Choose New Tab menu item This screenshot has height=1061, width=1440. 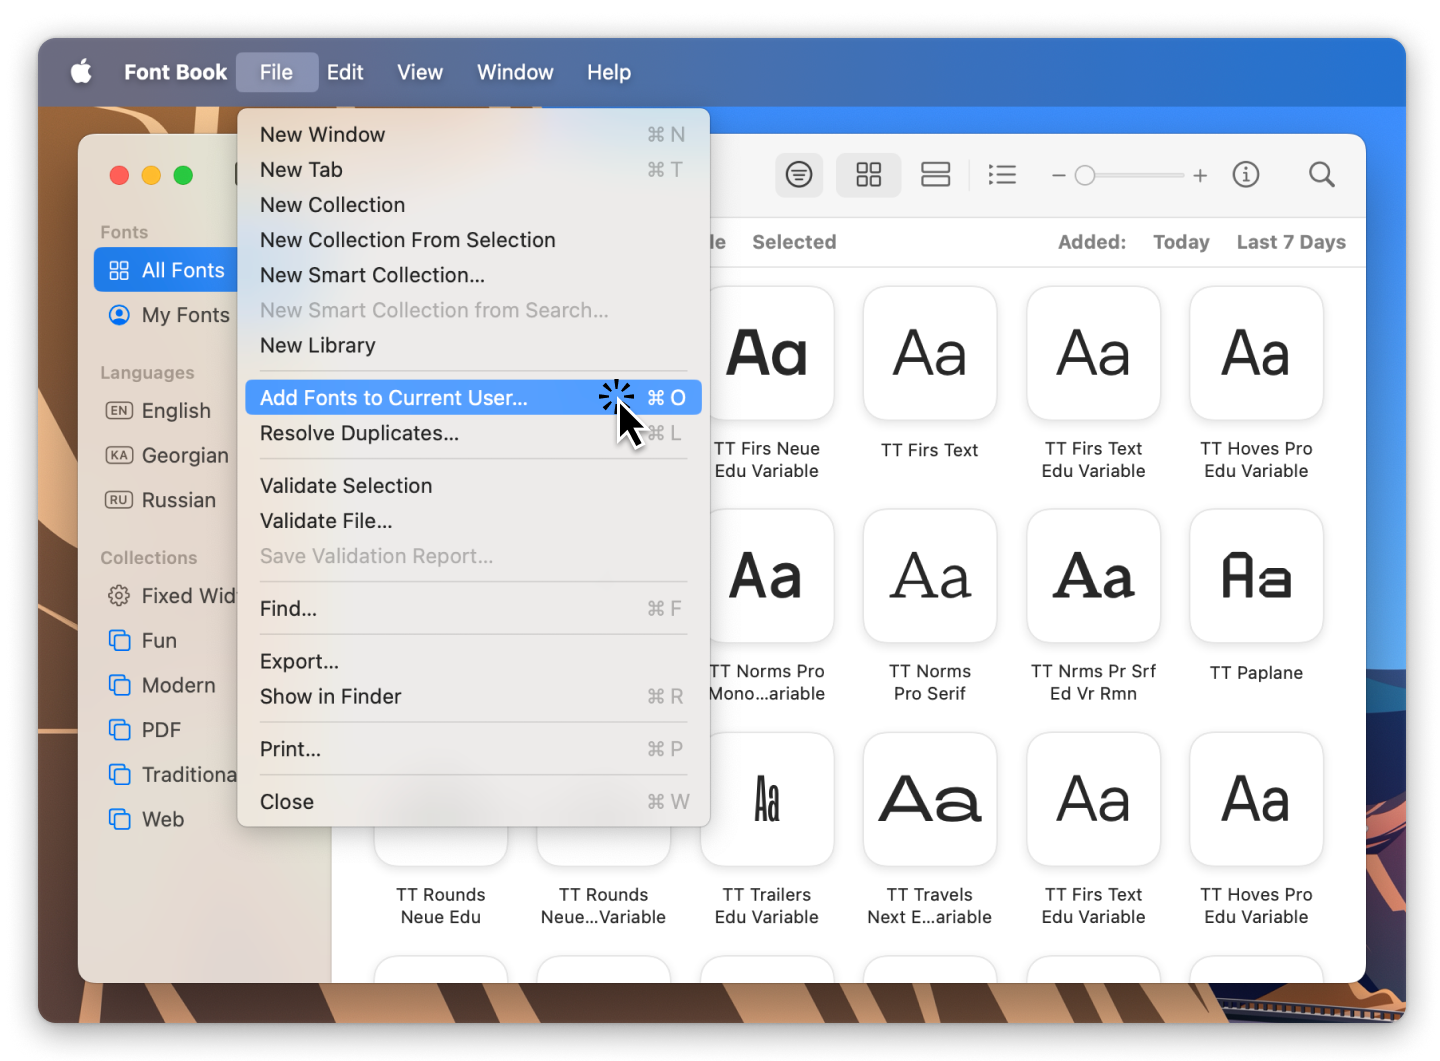pos(473,170)
